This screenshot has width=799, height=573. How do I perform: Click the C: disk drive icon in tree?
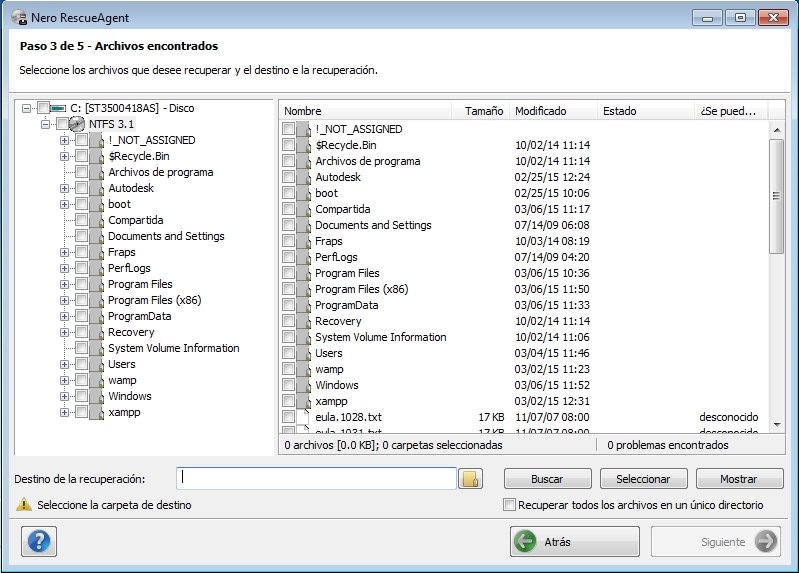[58, 108]
